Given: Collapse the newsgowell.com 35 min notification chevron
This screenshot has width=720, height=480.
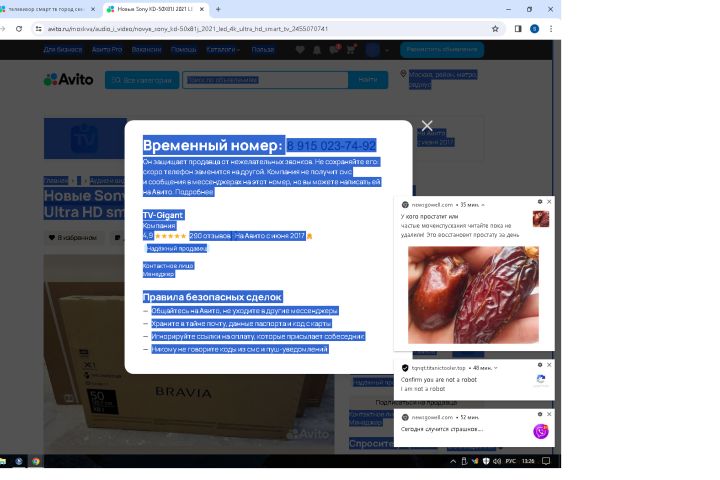Looking at the screenshot, I should (483, 205).
